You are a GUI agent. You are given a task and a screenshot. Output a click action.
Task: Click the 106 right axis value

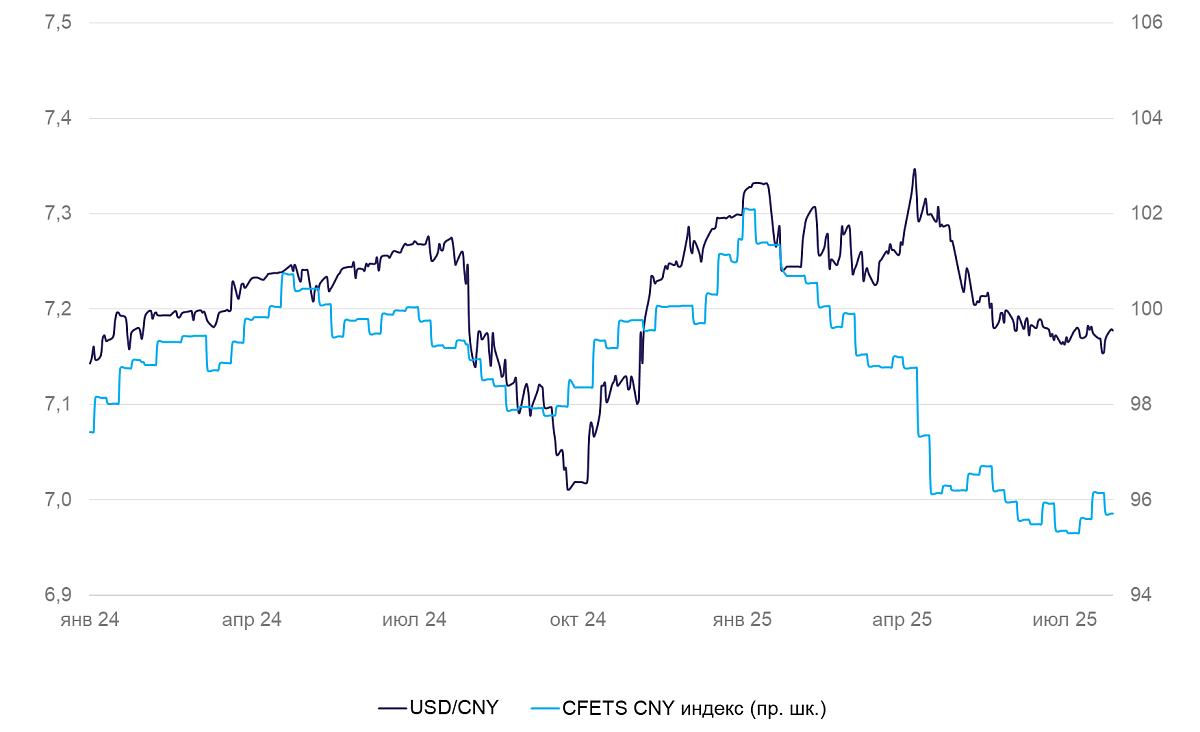tap(1146, 23)
